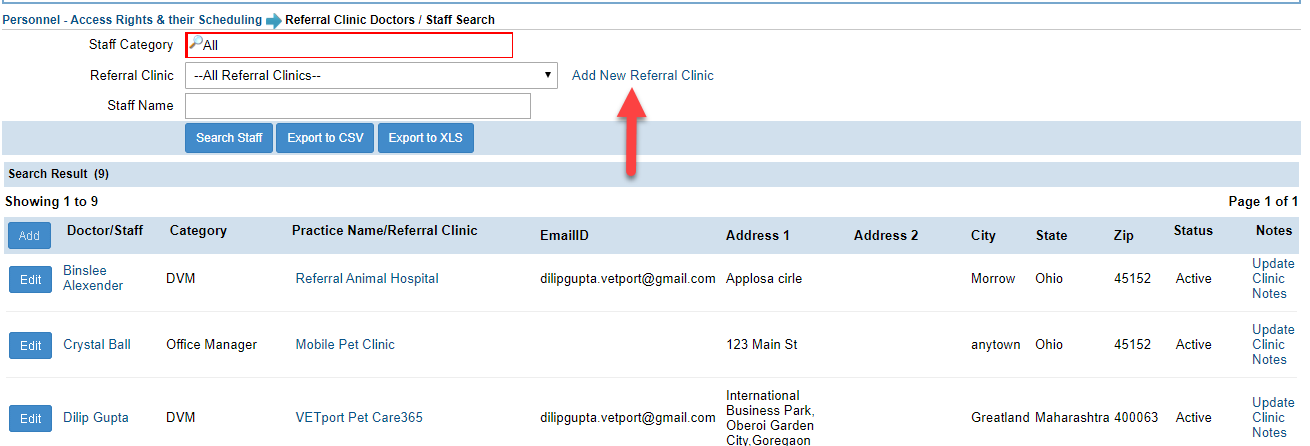Image resolution: width=1310 pixels, height=446 pixels.
Task: Focus the Staff Category input field
Action: [349, 45]
